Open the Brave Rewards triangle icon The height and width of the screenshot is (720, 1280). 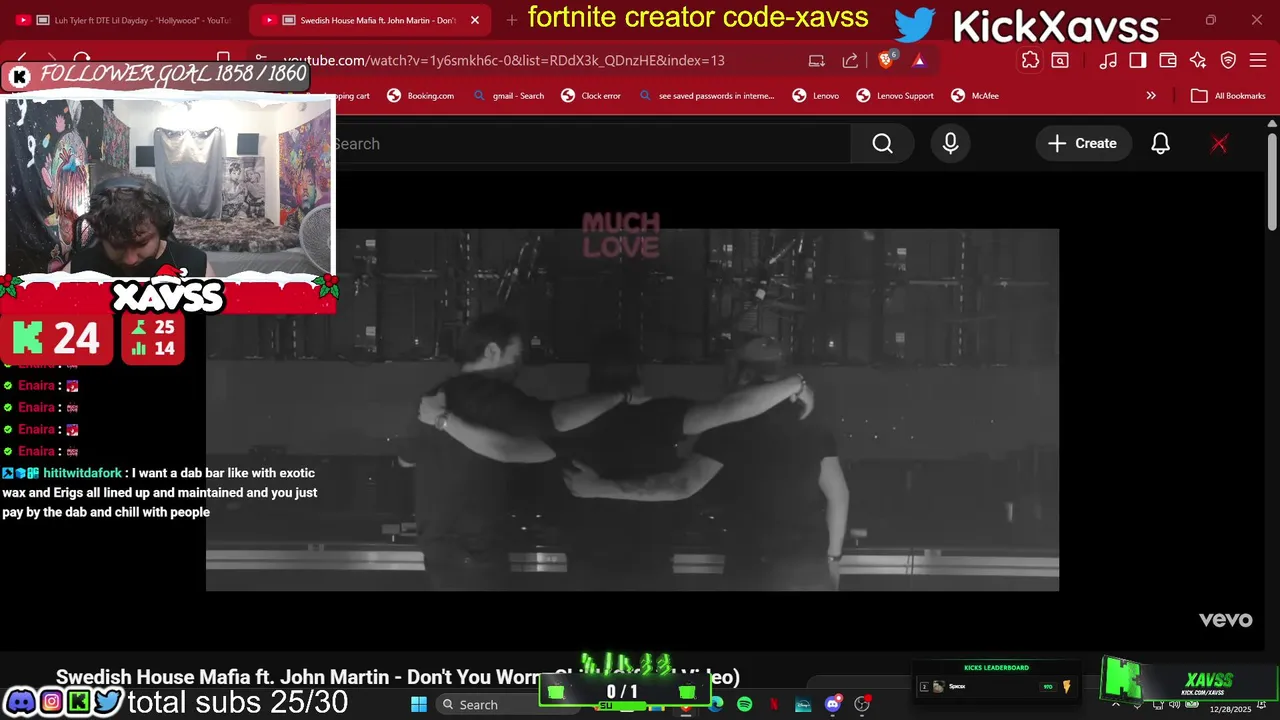(x=919, y=60)
